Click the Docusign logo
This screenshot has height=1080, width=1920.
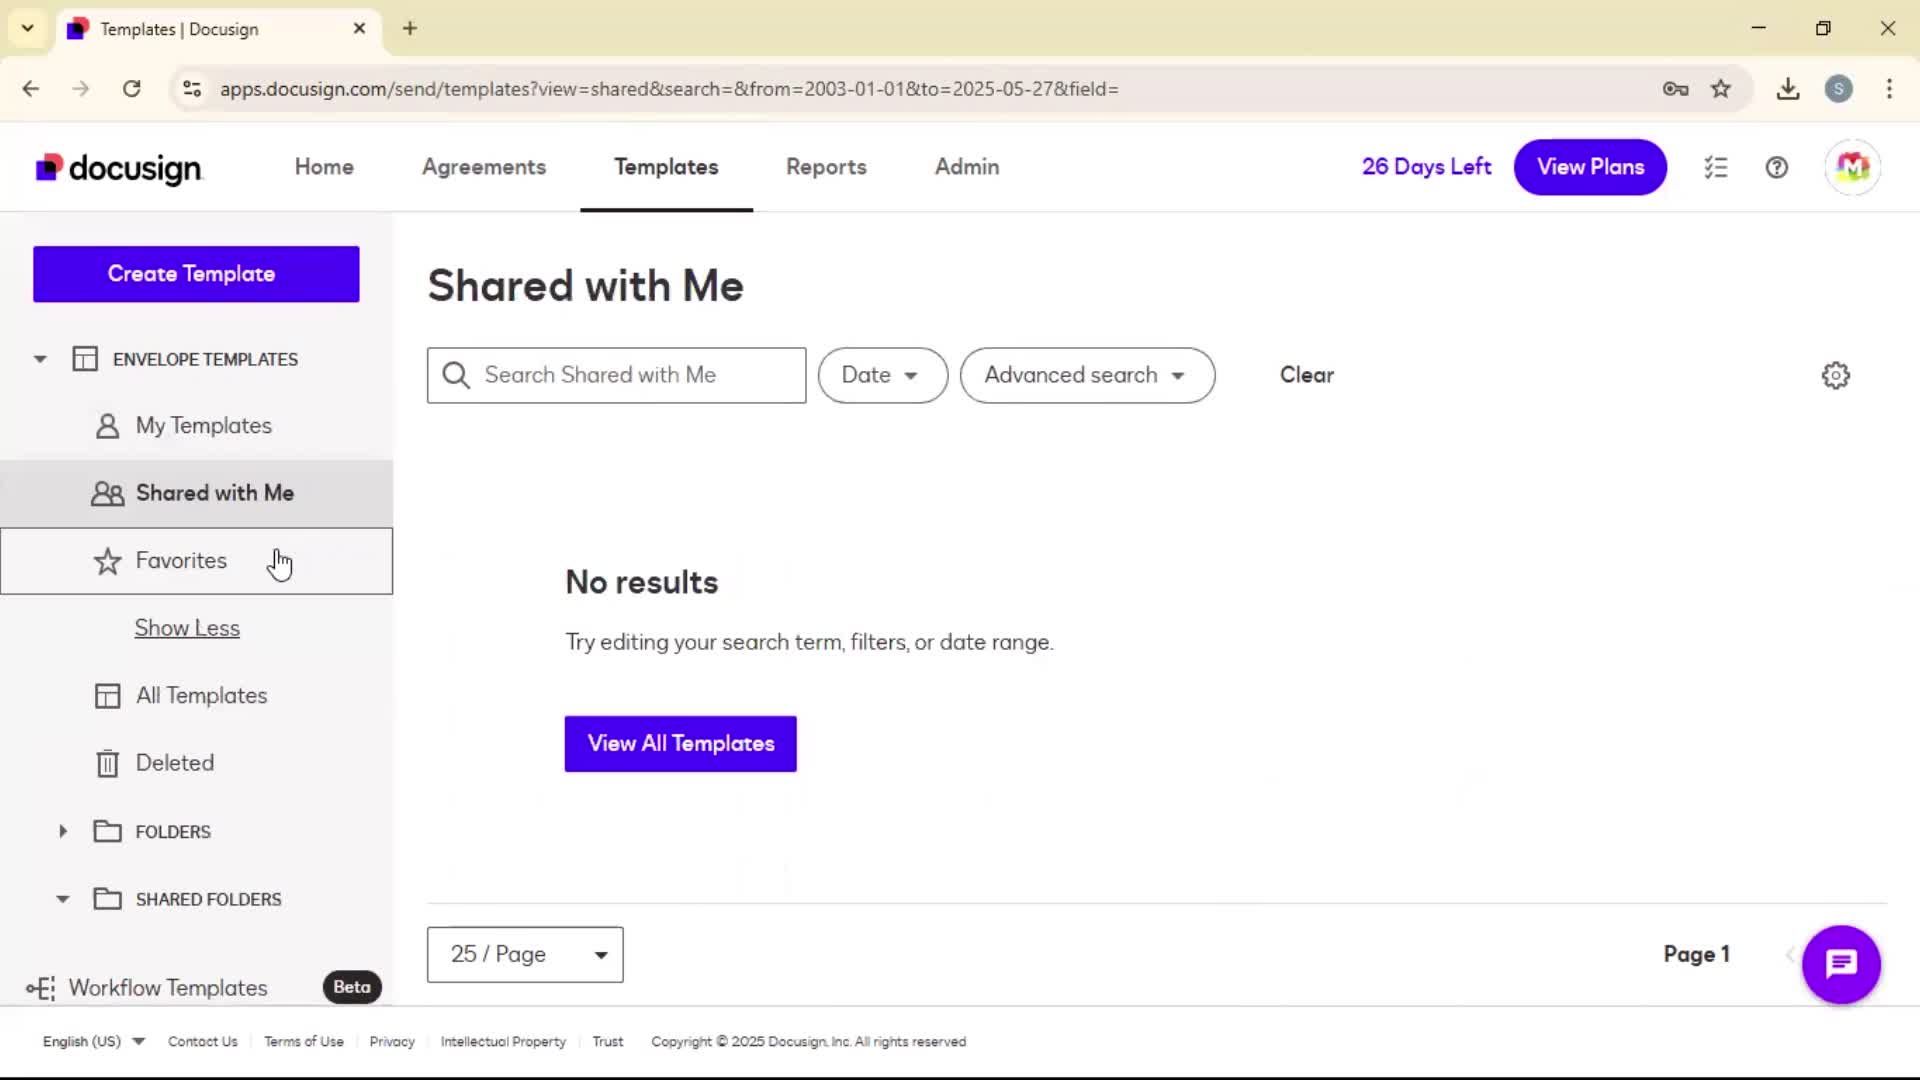pyautogui.click(x=119, y=168)
